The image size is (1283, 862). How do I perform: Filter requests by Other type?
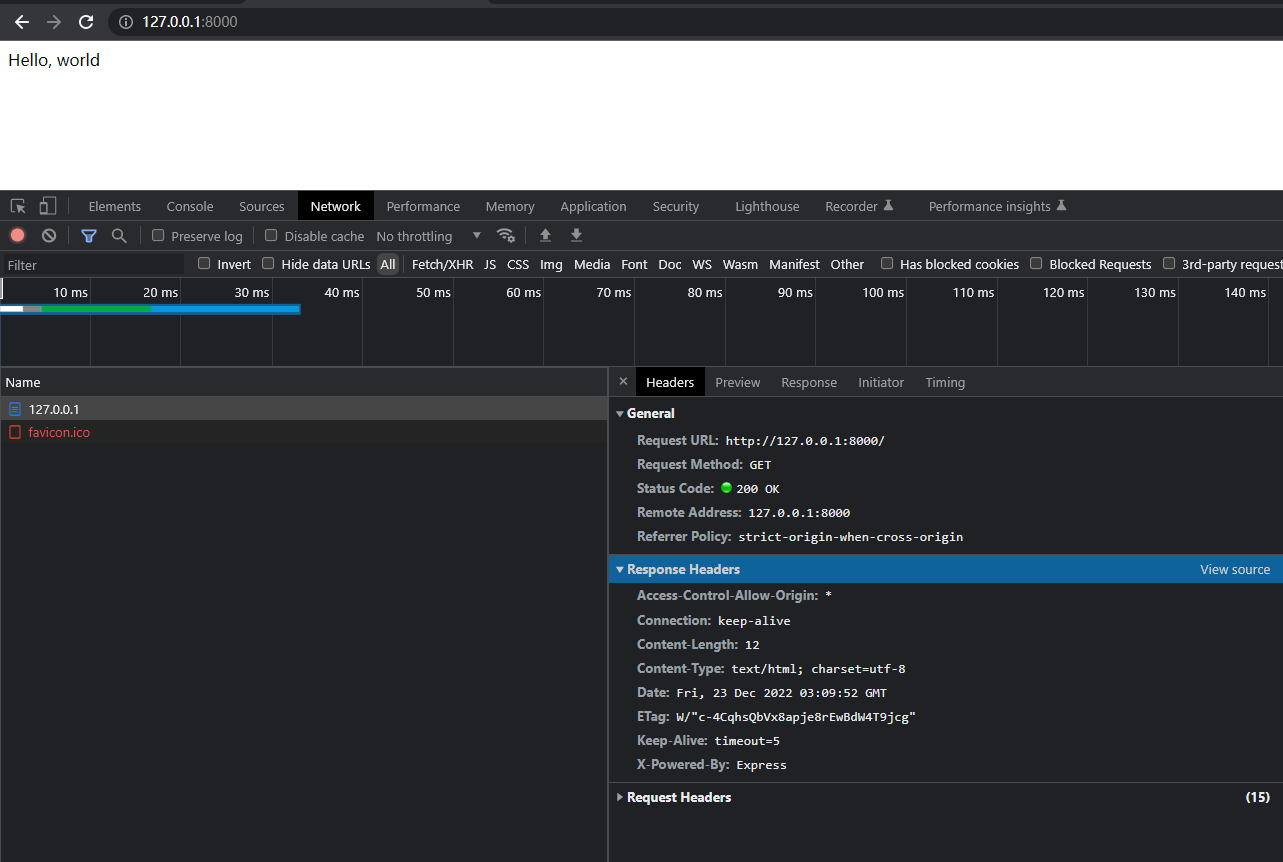click(x=847, y=264)
